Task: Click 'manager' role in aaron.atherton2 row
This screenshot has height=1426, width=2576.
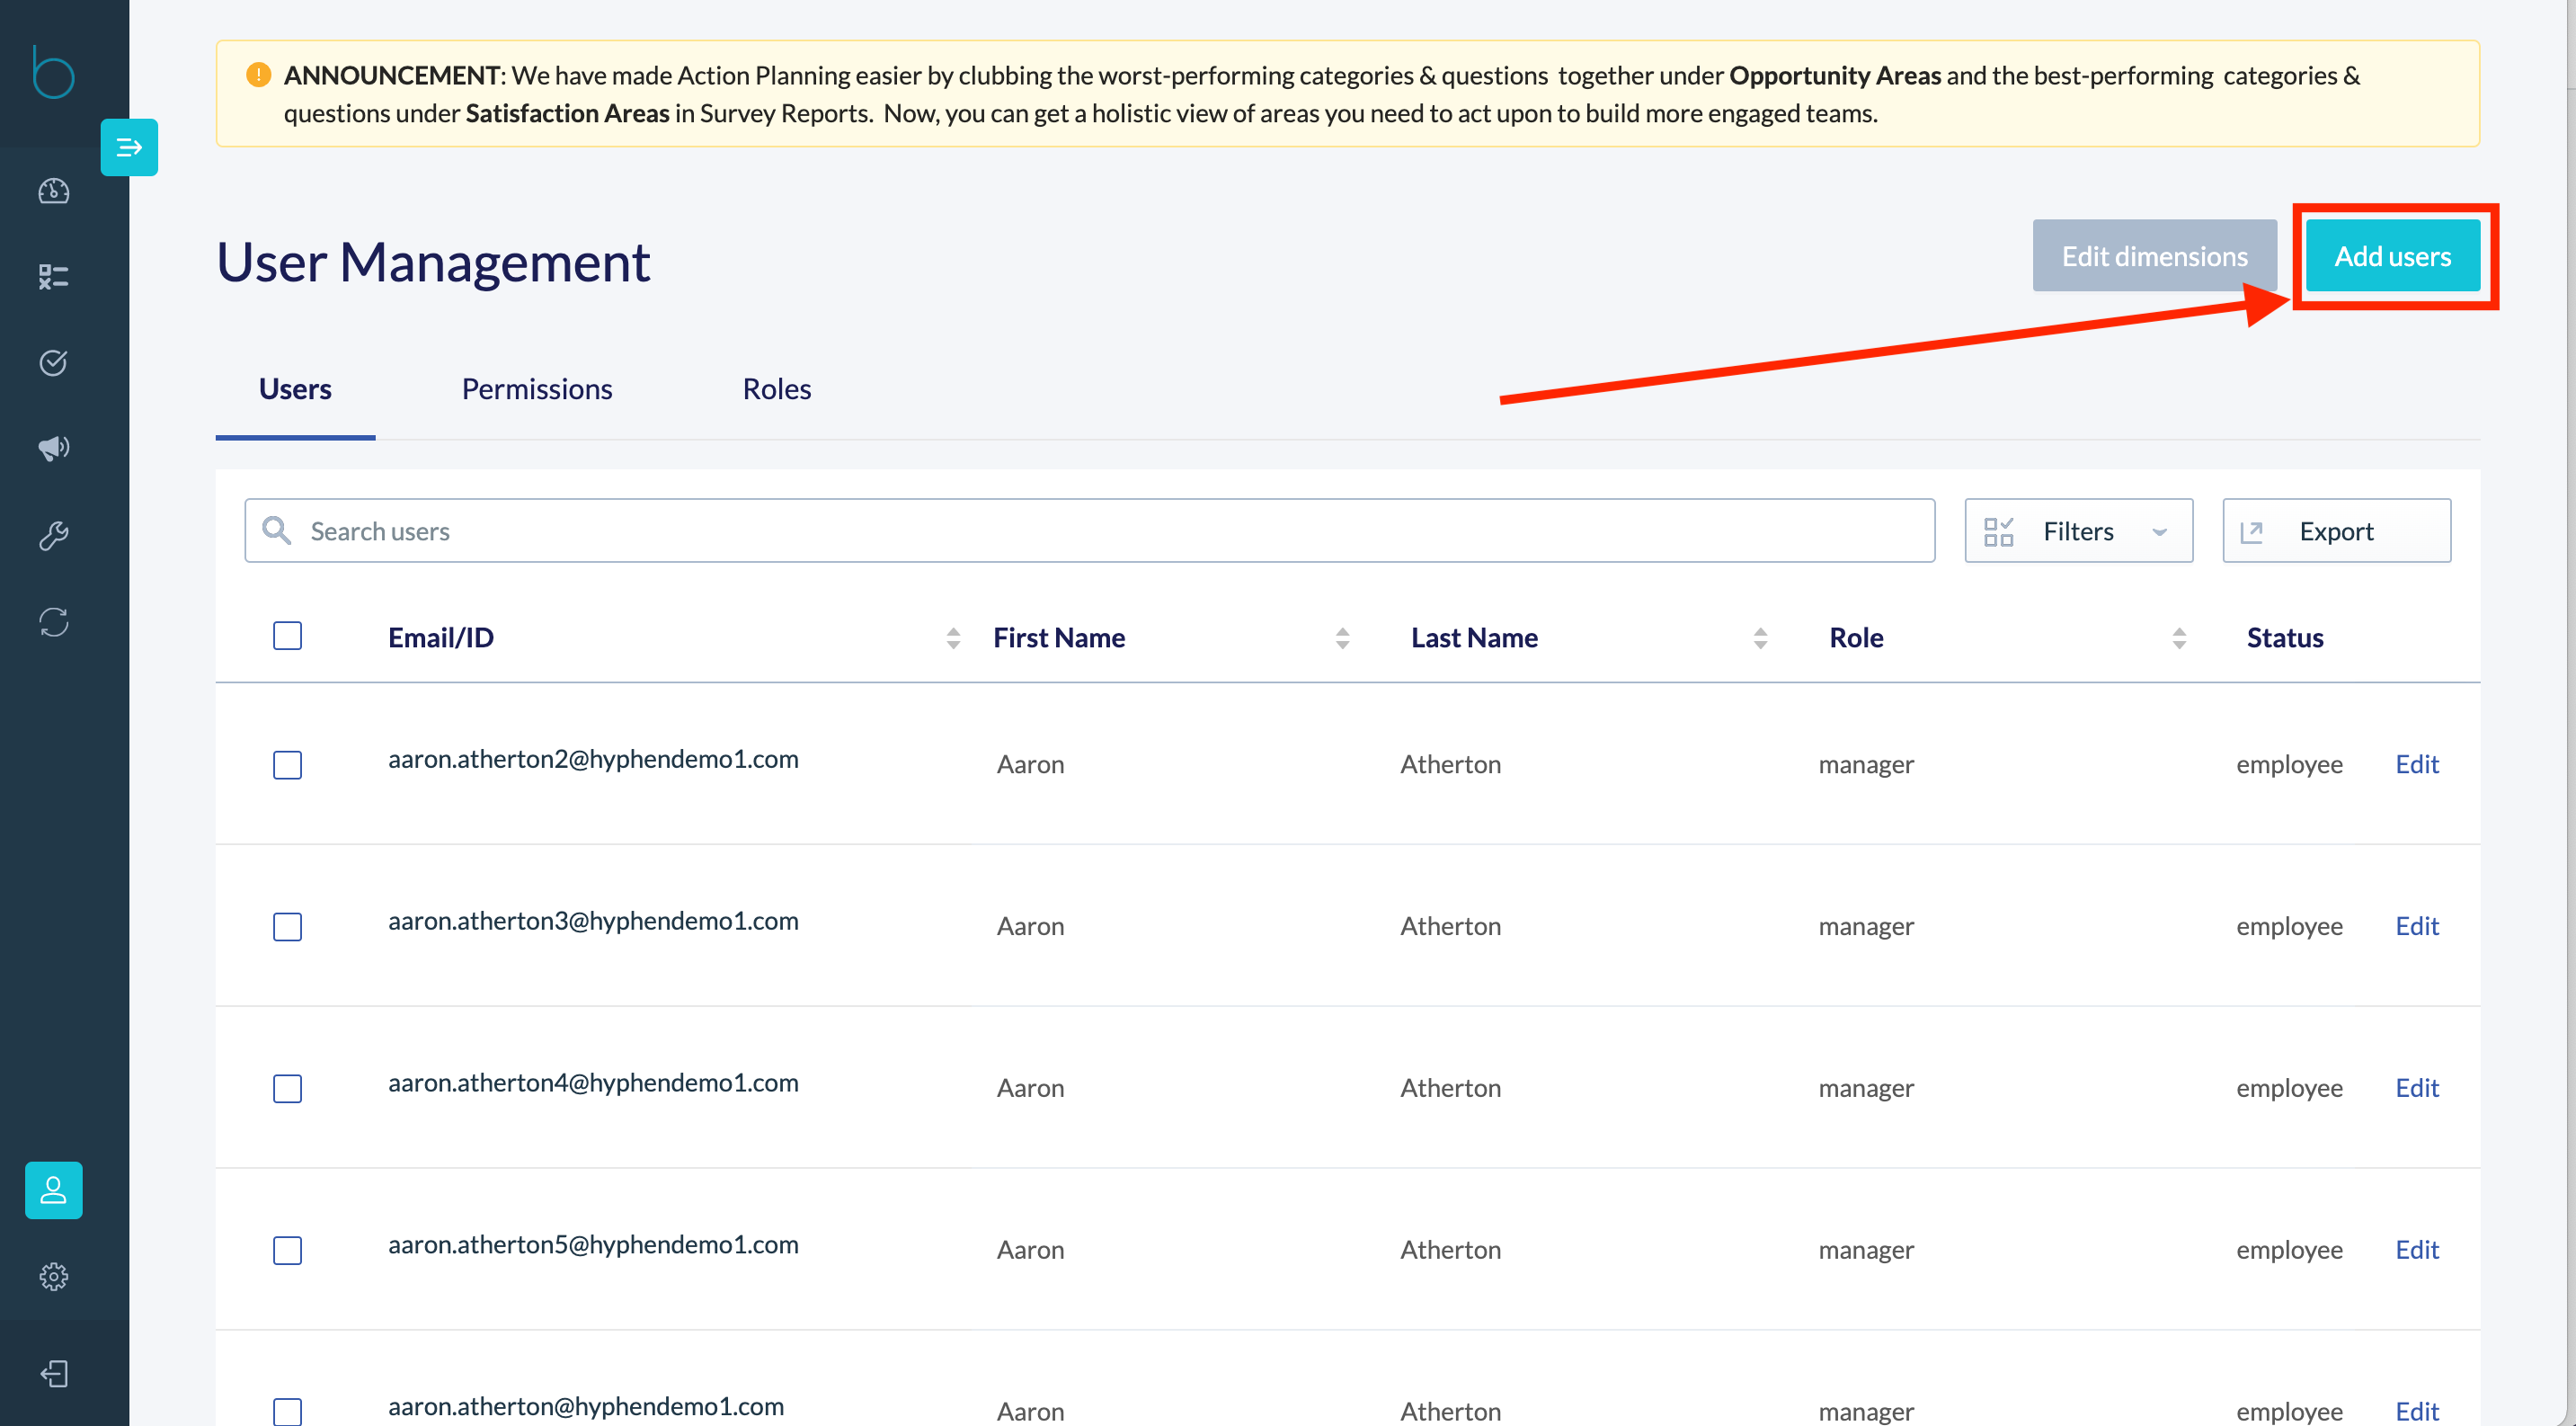Action: (x=1866, y=764)
